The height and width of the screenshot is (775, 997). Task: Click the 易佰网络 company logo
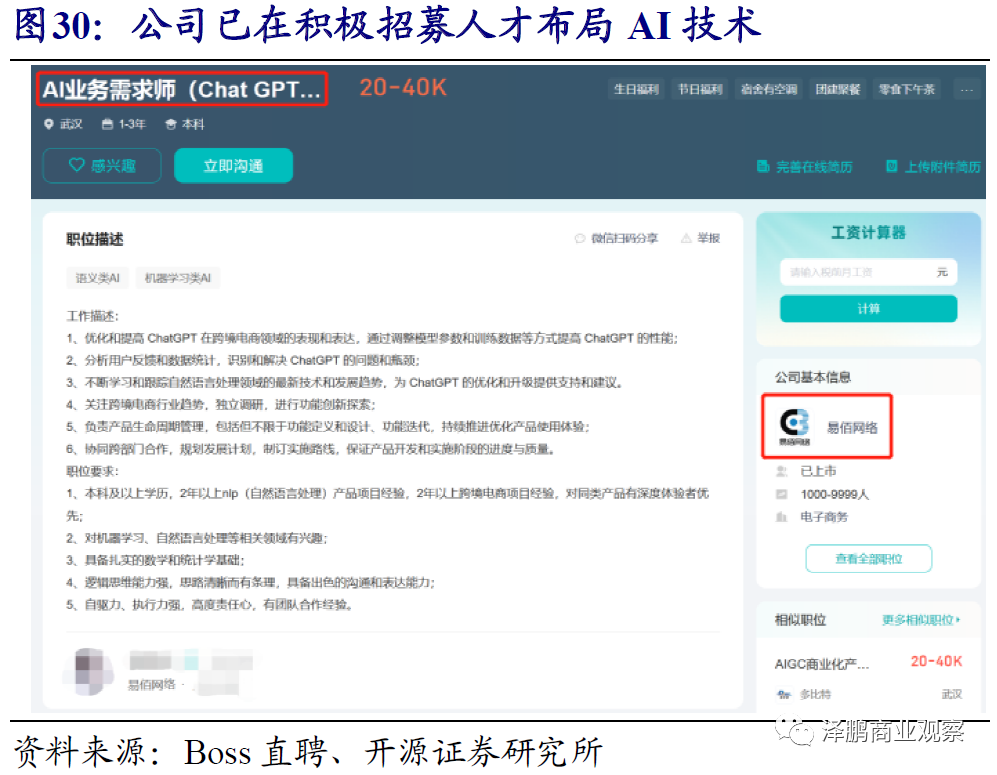795,427
